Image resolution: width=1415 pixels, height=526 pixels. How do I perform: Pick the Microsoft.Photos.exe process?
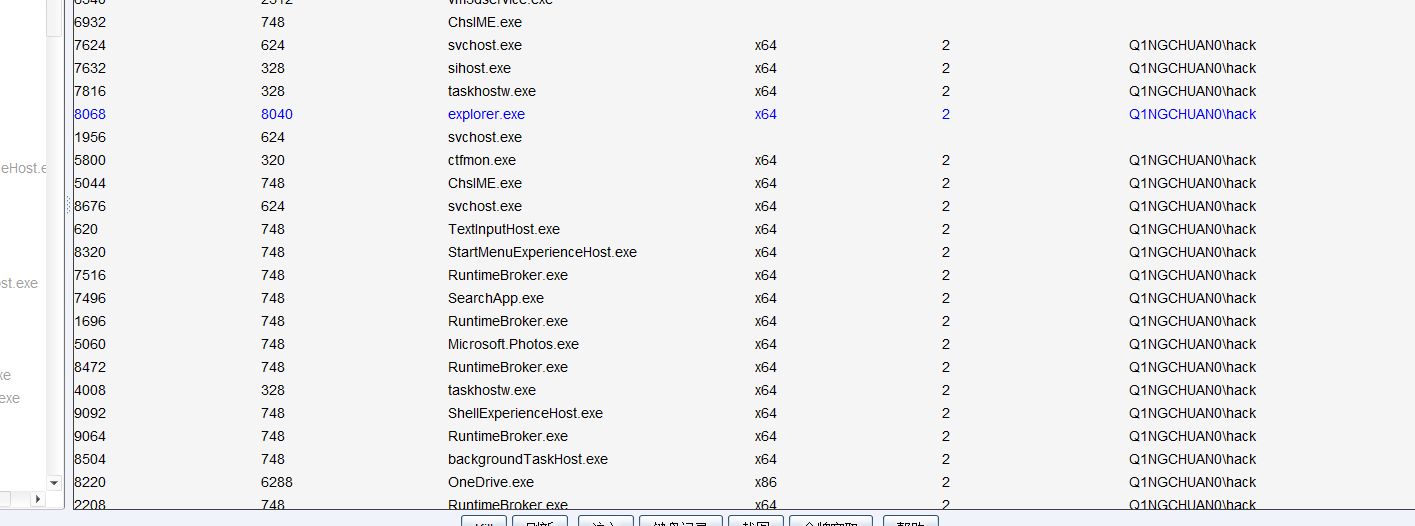coord(513,344)
